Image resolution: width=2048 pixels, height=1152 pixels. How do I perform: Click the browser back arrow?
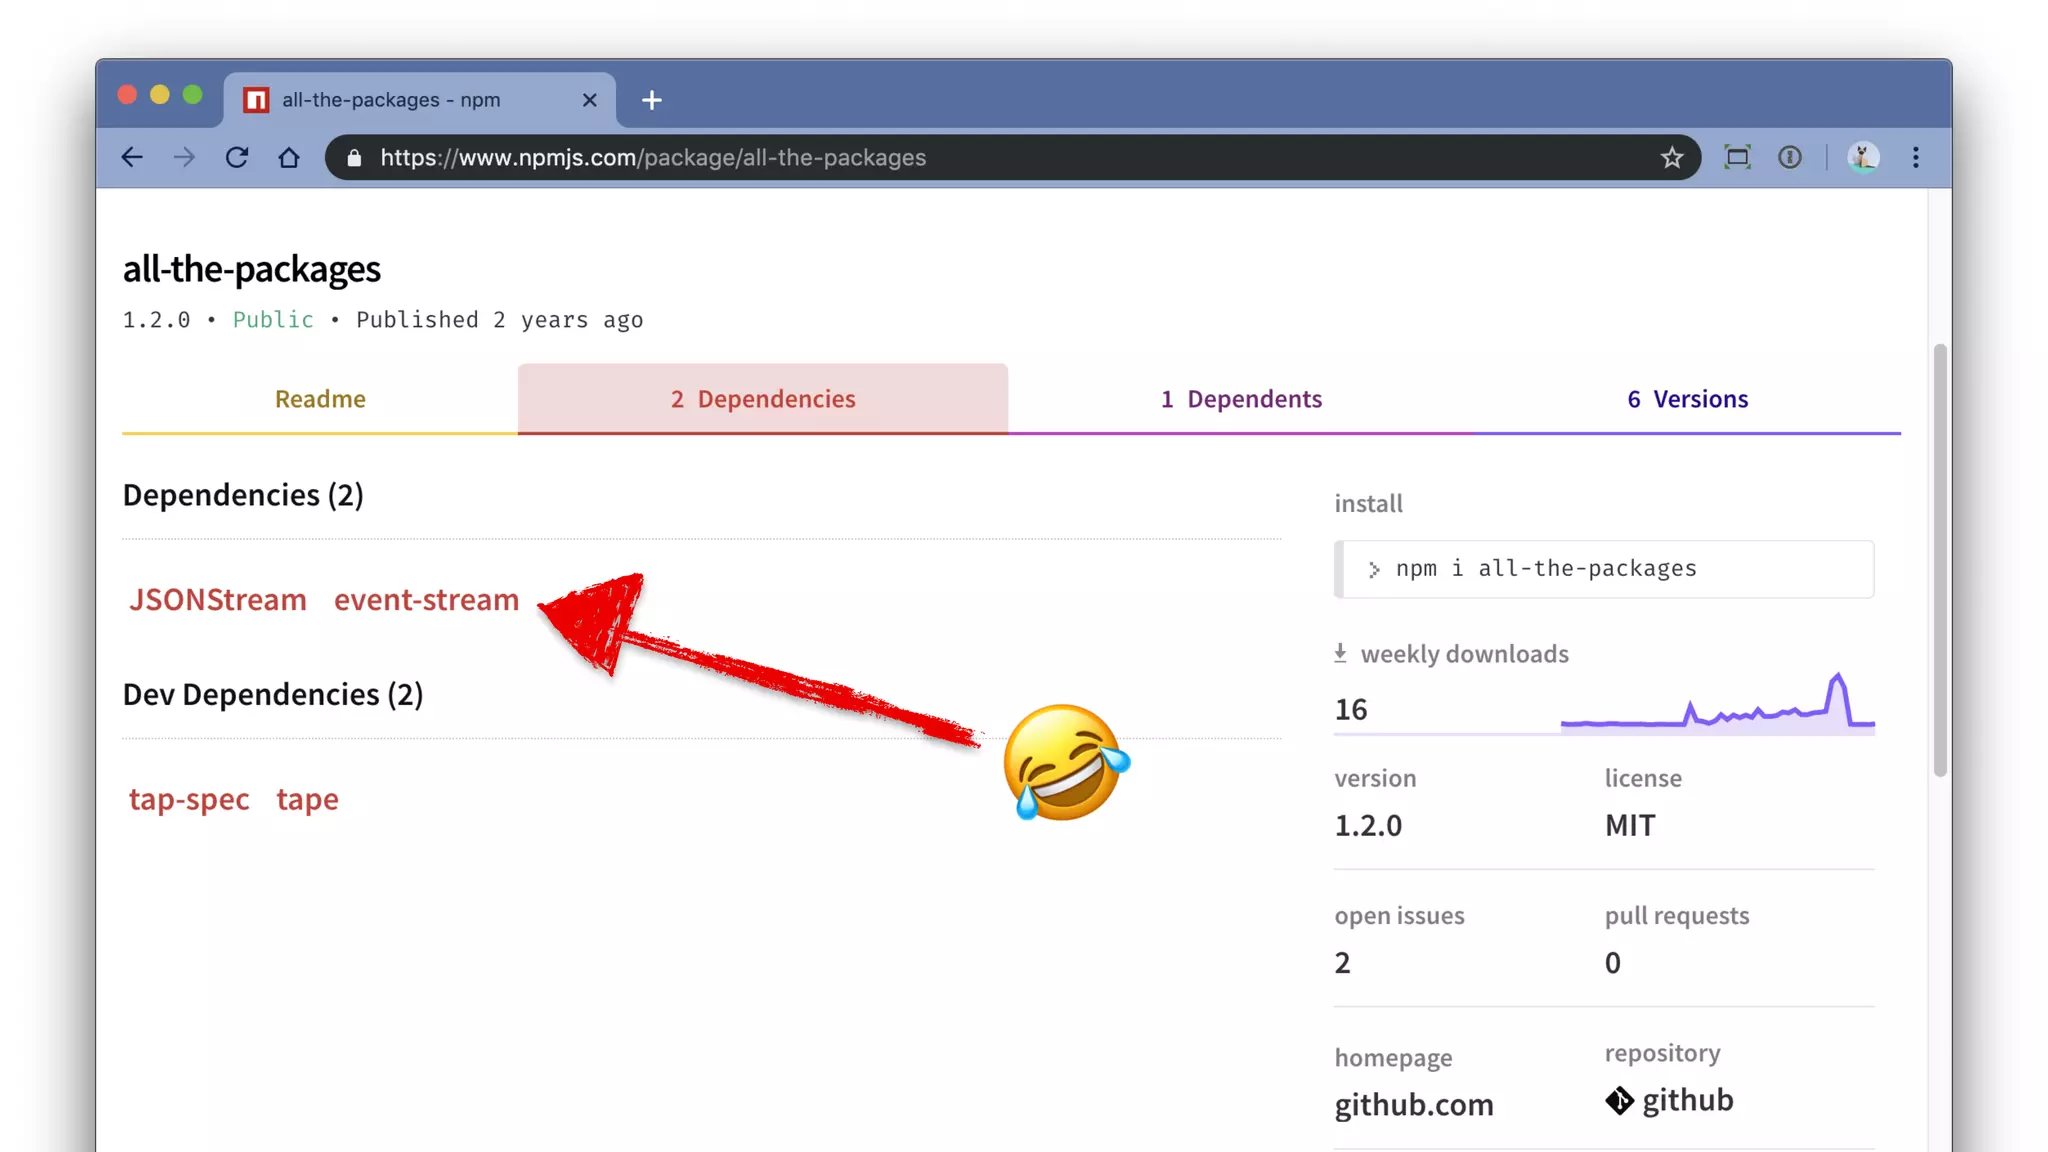[x=132, y=157]
